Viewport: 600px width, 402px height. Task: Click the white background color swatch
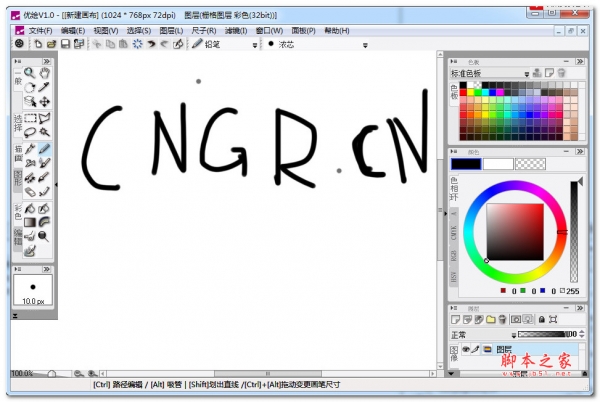point(498,164)
